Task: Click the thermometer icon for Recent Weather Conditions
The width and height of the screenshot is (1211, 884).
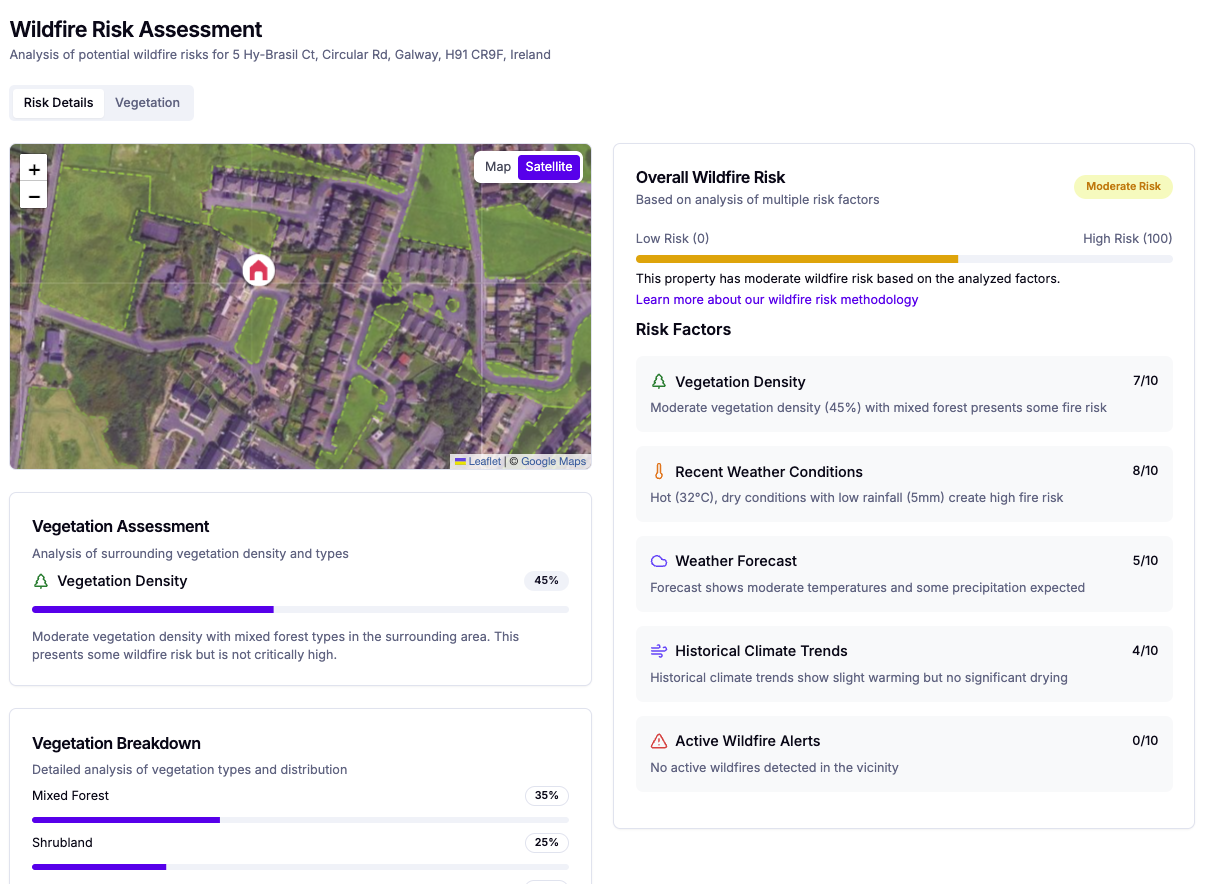Action: pos(659,471)
